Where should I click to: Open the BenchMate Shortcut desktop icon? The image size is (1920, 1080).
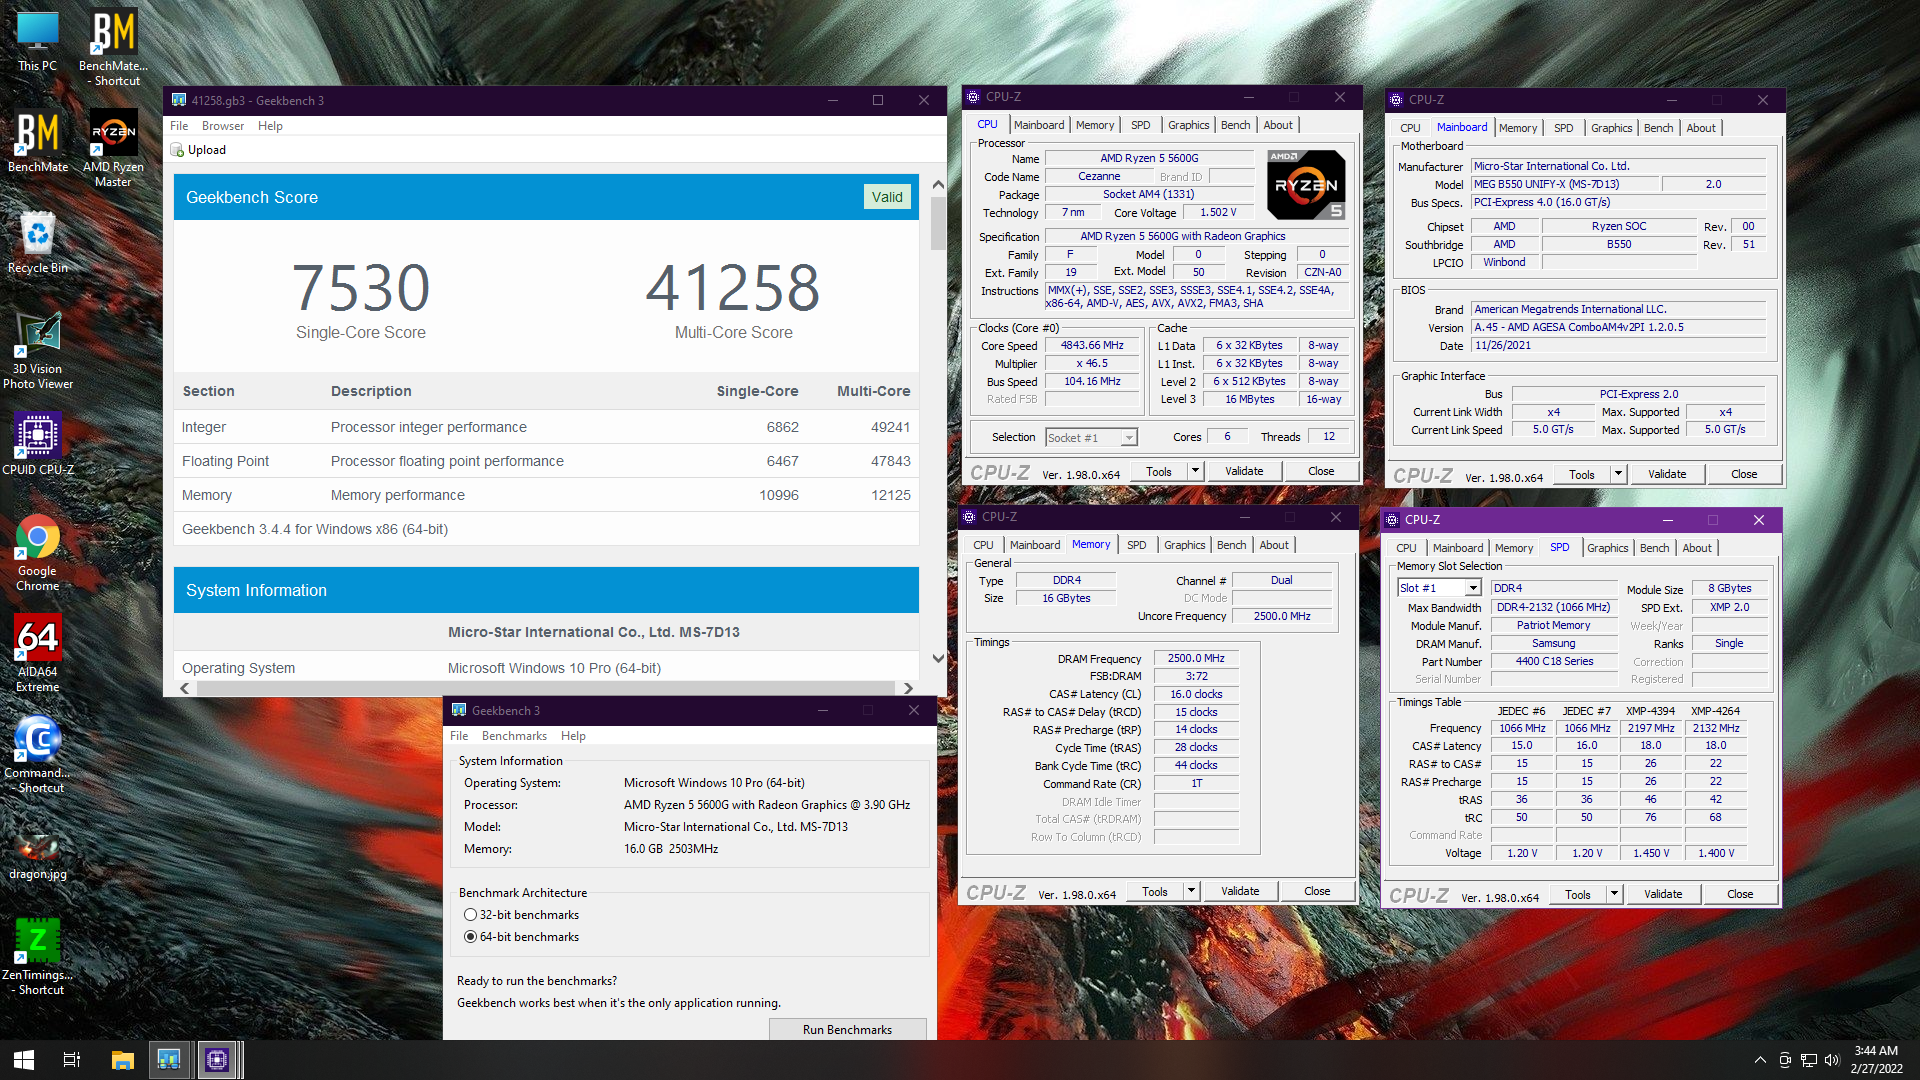click(x=114, y=47)
